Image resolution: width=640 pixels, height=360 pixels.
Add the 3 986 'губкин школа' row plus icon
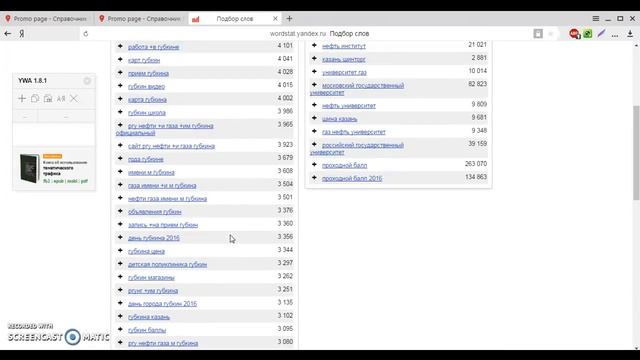coord(120,111)
